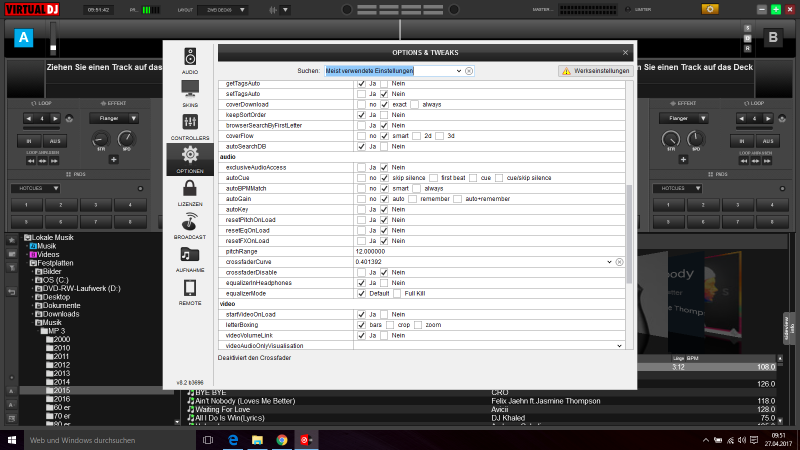The width and height of the screenshot is (800, 450).
Task: Check Full Kill for equalizerMode
Action: [x=397, y=293]
